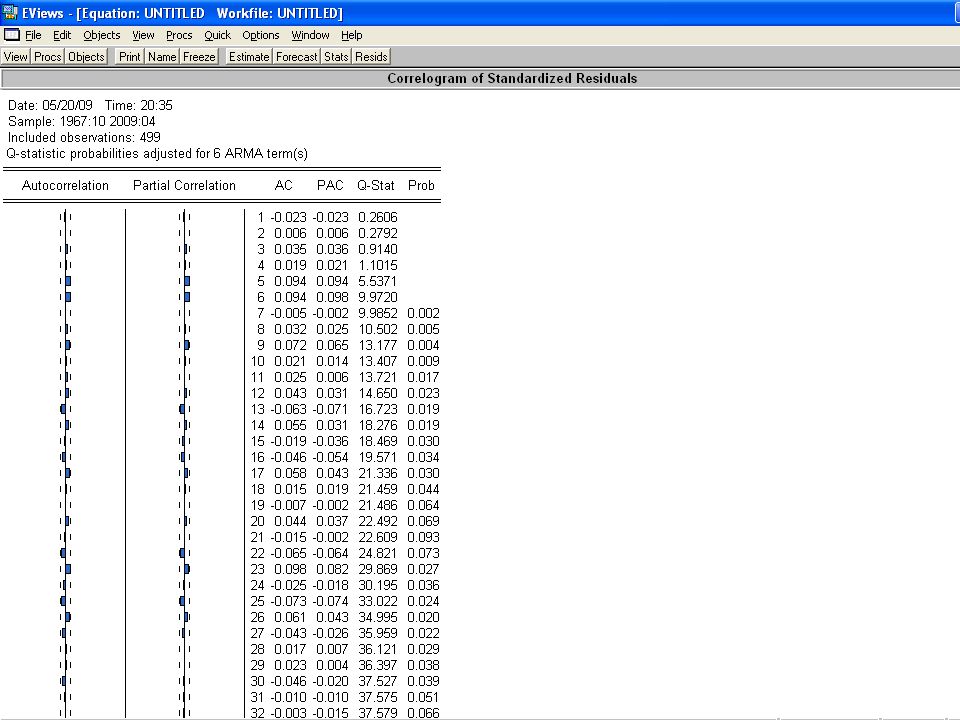
Task: Click the Partial Correlation column header
Action: coord(184,186)
